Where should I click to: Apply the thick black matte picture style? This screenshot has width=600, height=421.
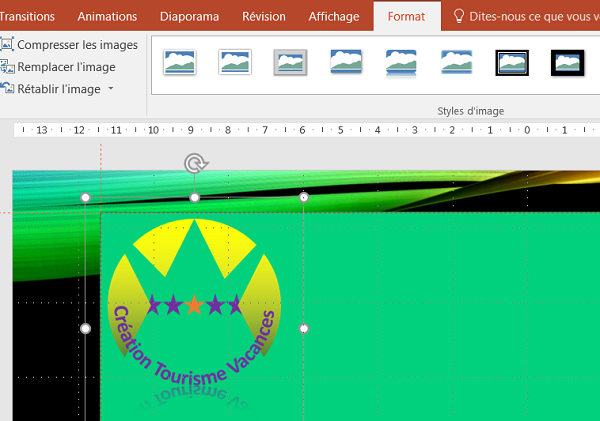tap(567, 63)
